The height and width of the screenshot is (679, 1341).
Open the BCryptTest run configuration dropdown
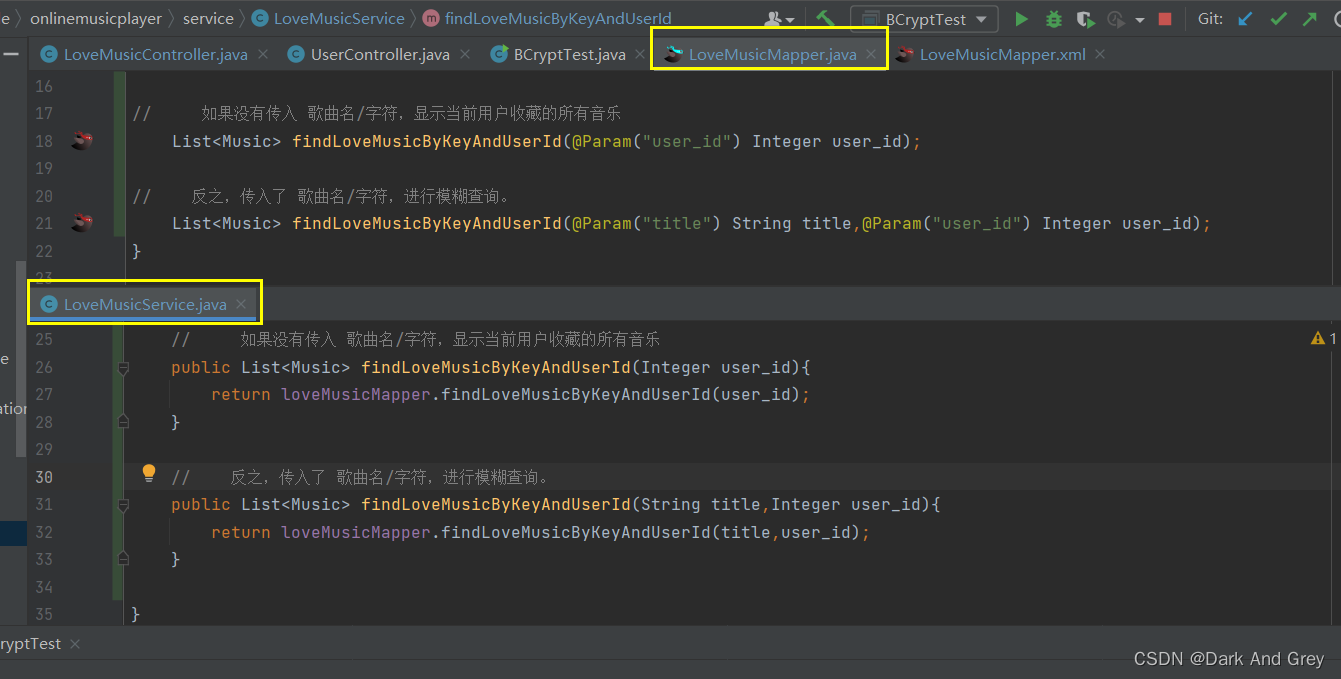(924, 19)
